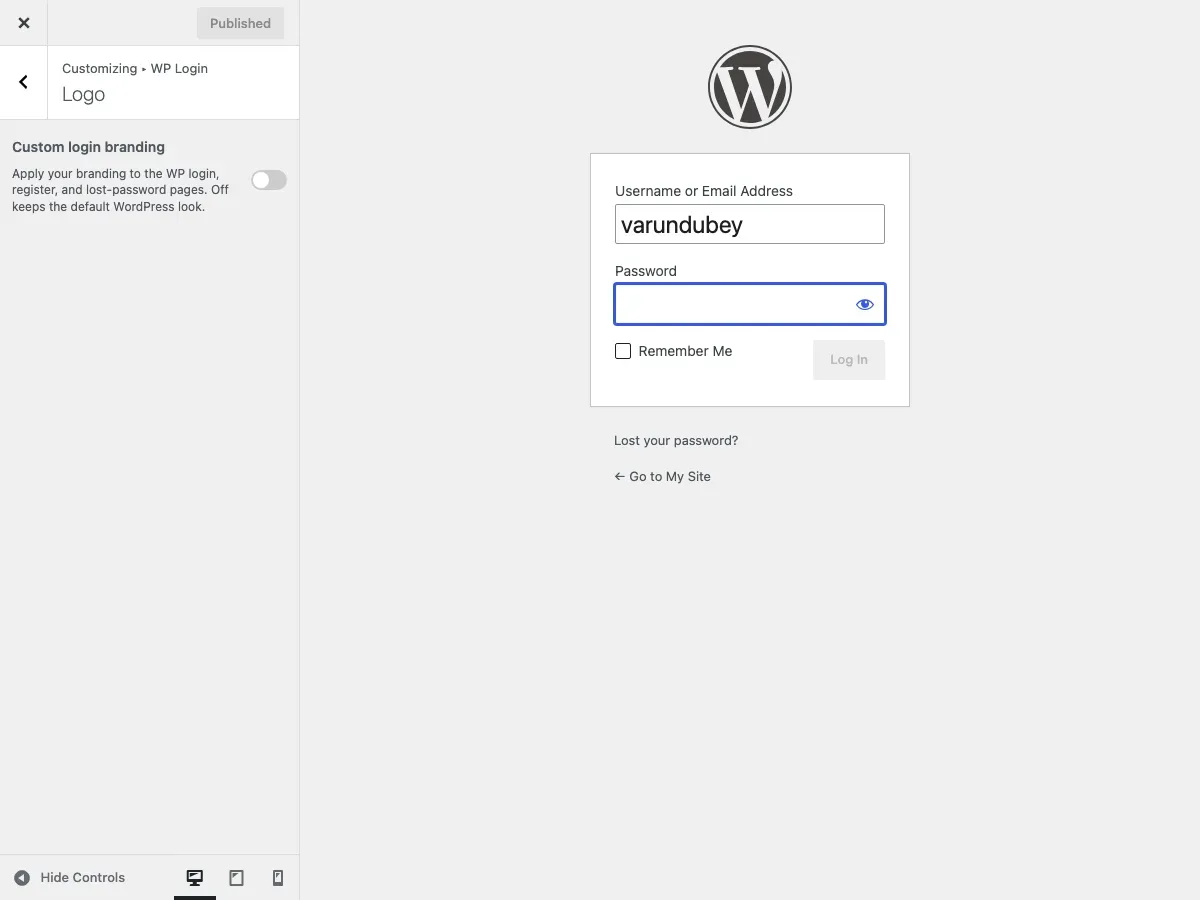This screenshot has width=1200, height=900.
Task: Click the Custom login branding heading
Action: click(x=88, y=147)
